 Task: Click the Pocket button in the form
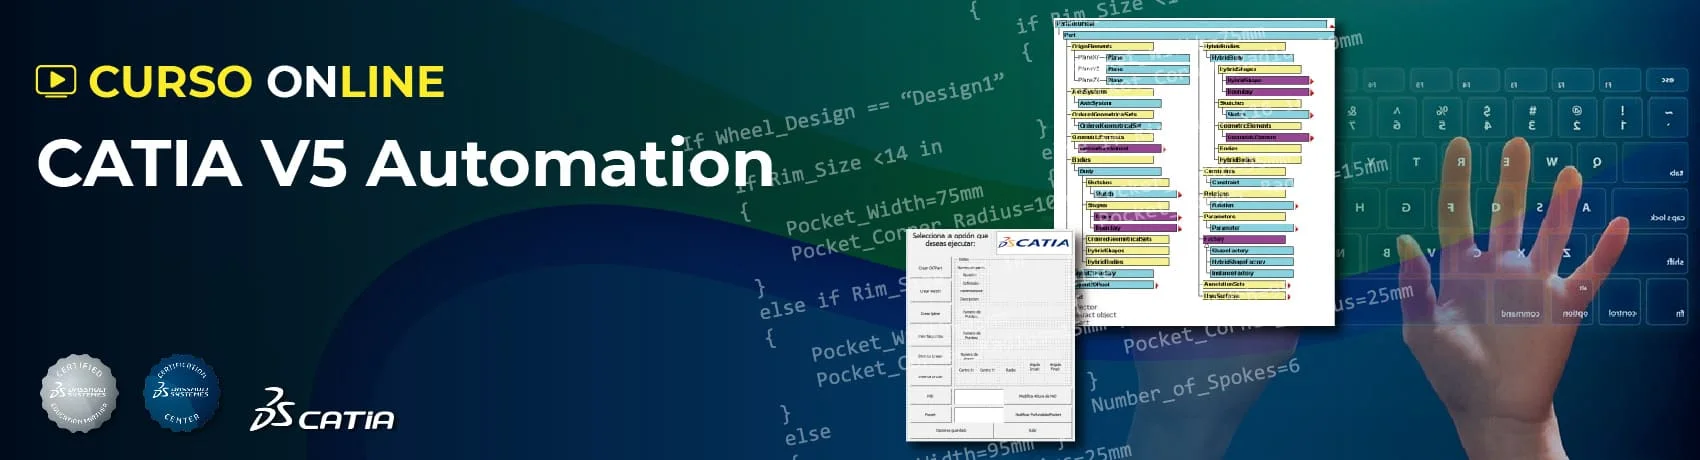point(931,414)
